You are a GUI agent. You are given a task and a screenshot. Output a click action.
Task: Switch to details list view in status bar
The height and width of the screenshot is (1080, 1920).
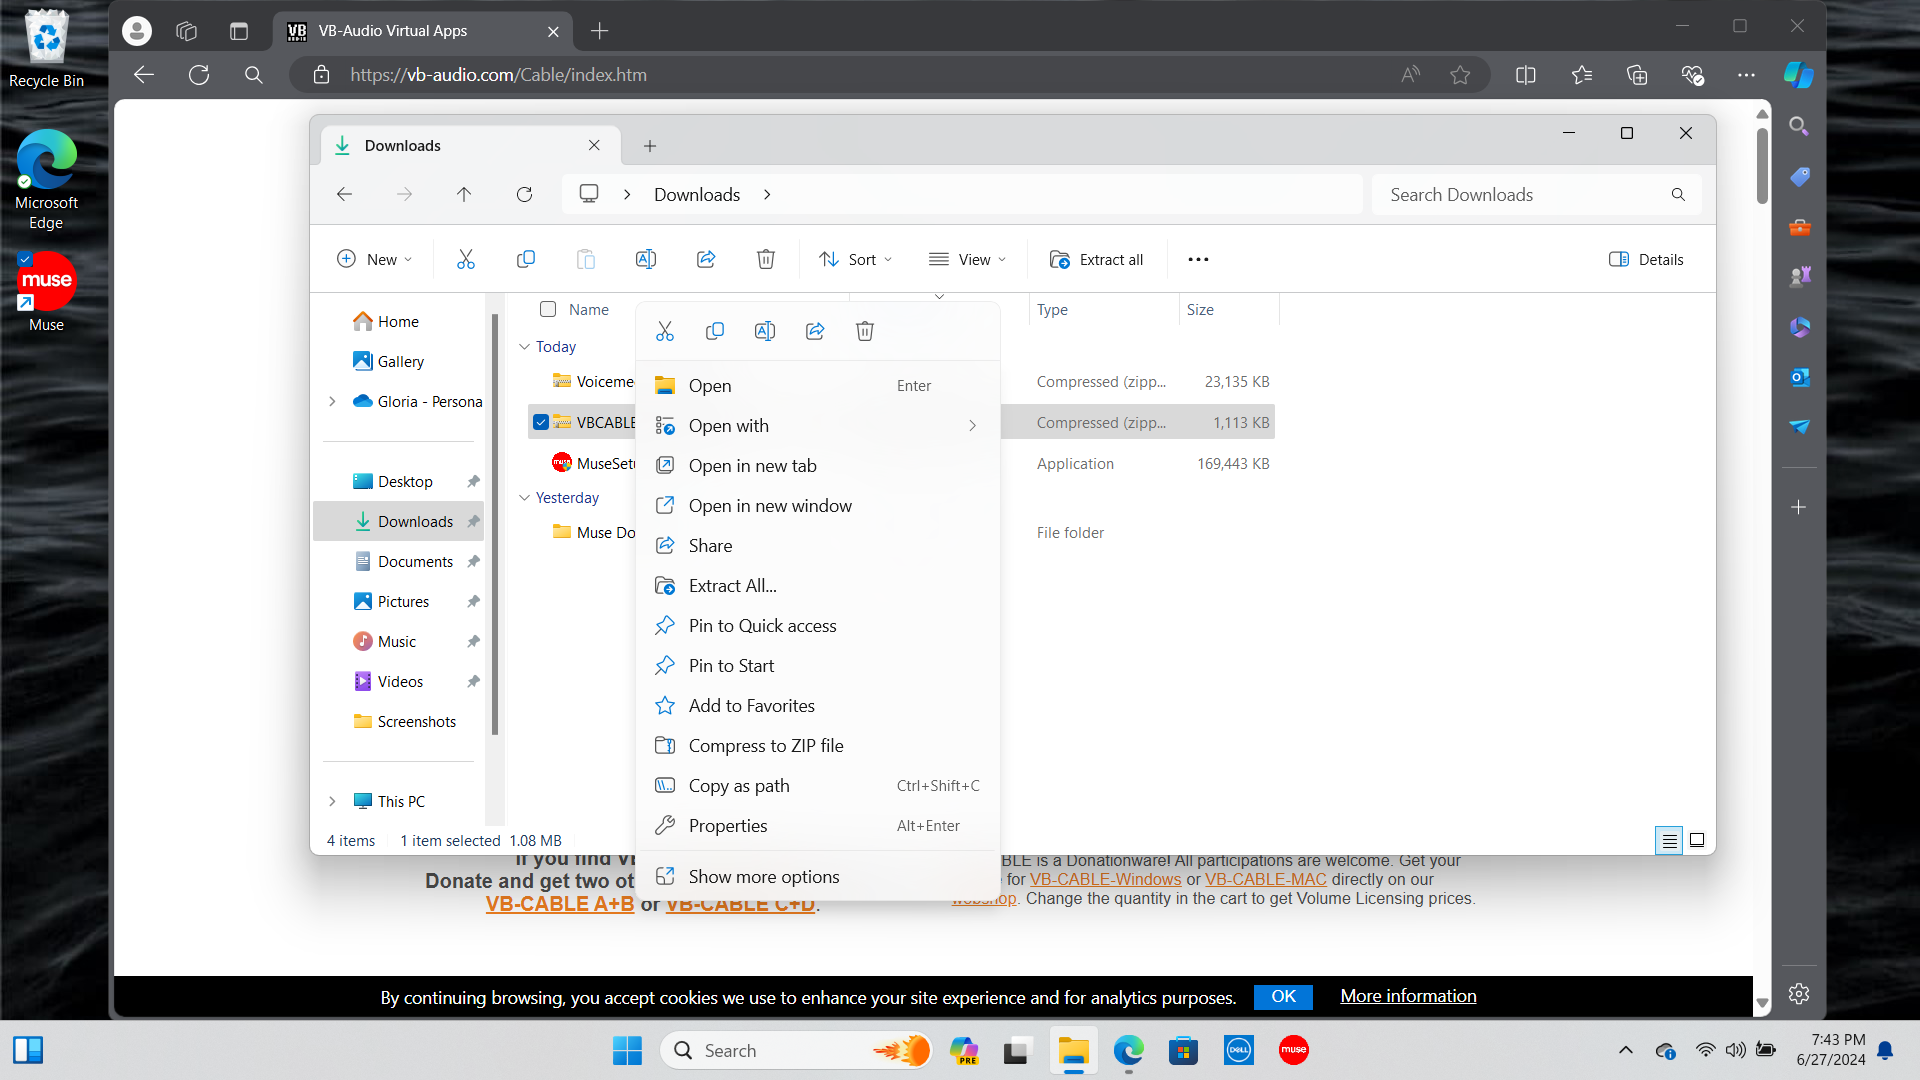click(1669, 841)
